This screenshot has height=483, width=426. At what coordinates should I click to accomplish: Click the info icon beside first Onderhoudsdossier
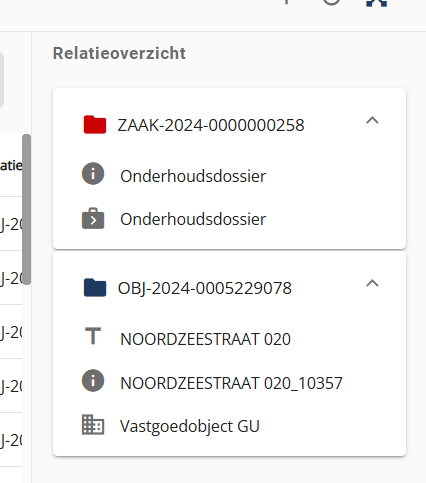(93, 174)
